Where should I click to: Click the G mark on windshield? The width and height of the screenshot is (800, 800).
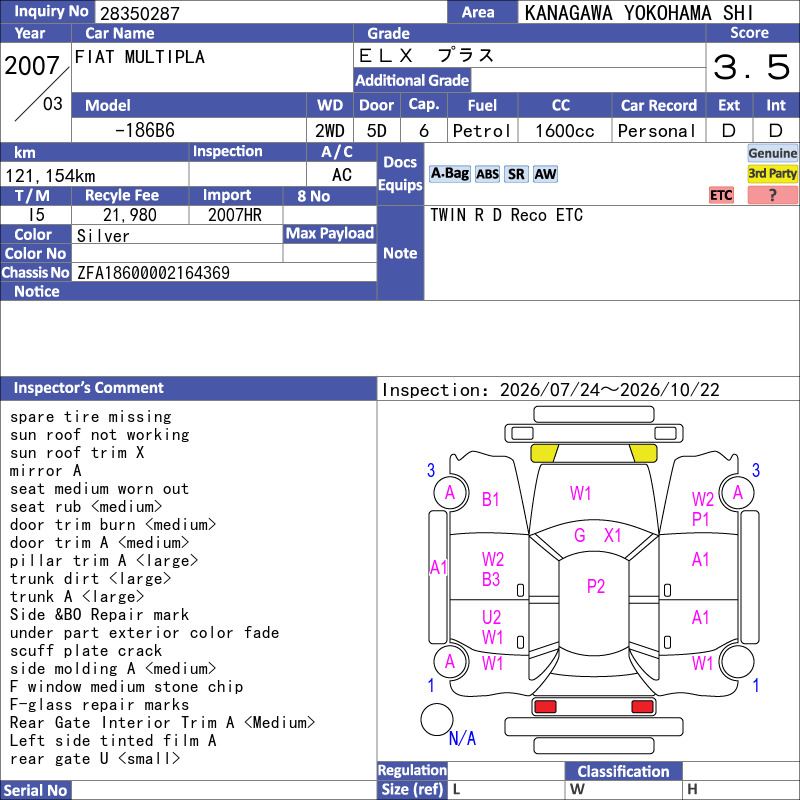click(x=580, y=535)
